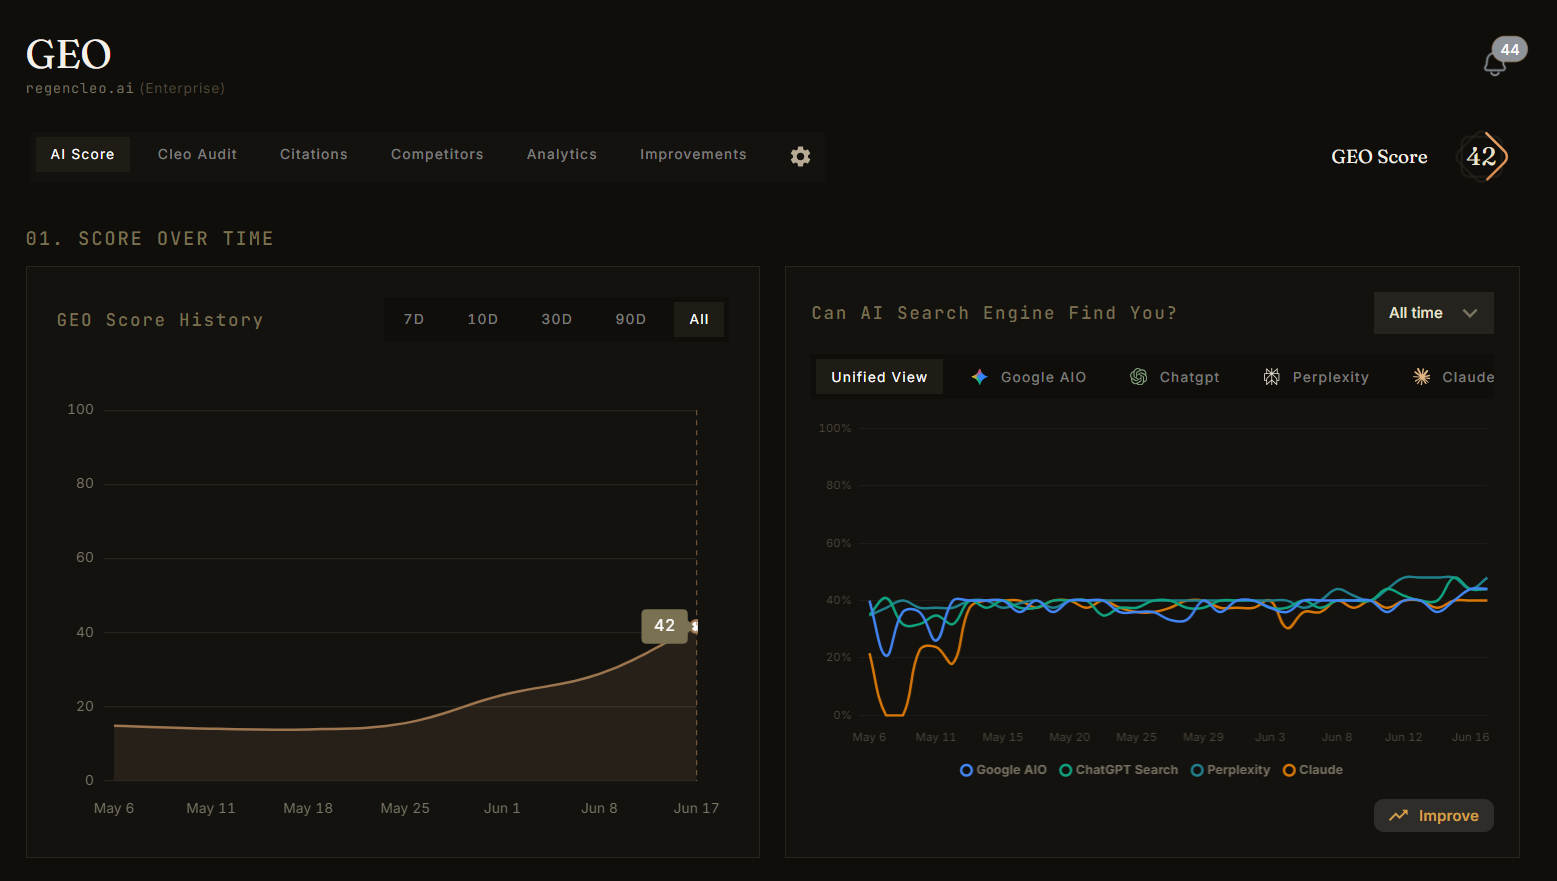
Task: Click the 01. SCORE OVER TIME heading
Action: [150, 239]
